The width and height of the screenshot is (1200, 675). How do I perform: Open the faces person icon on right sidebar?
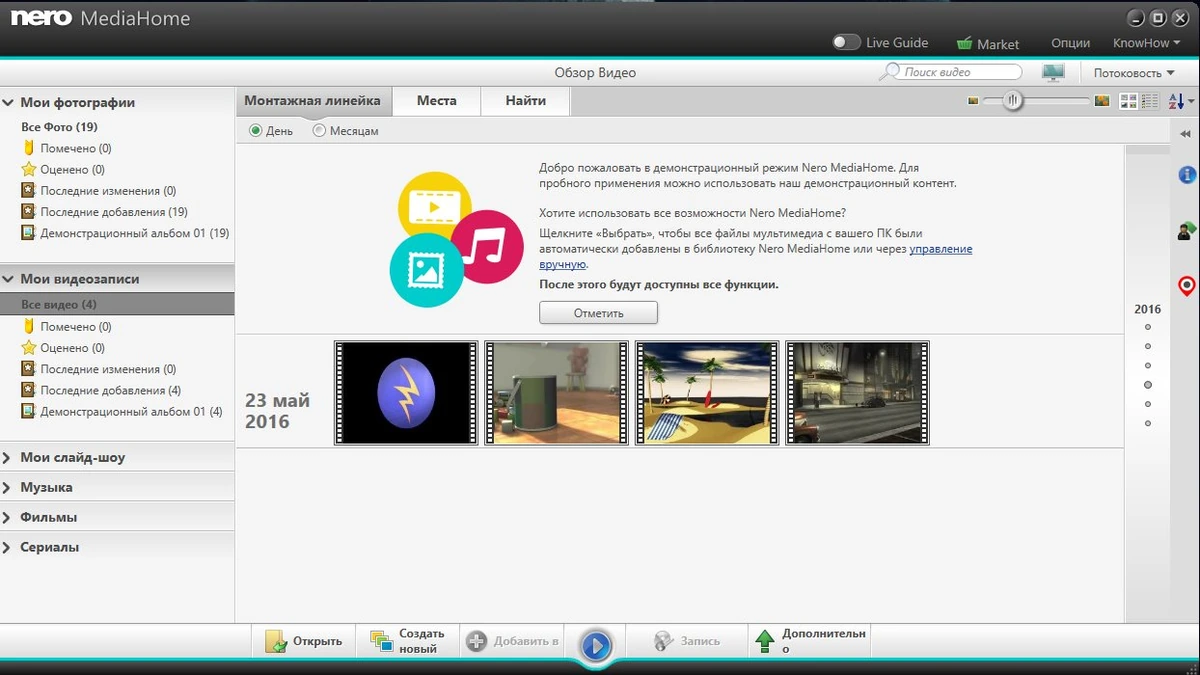click(x=1186, y=231)
